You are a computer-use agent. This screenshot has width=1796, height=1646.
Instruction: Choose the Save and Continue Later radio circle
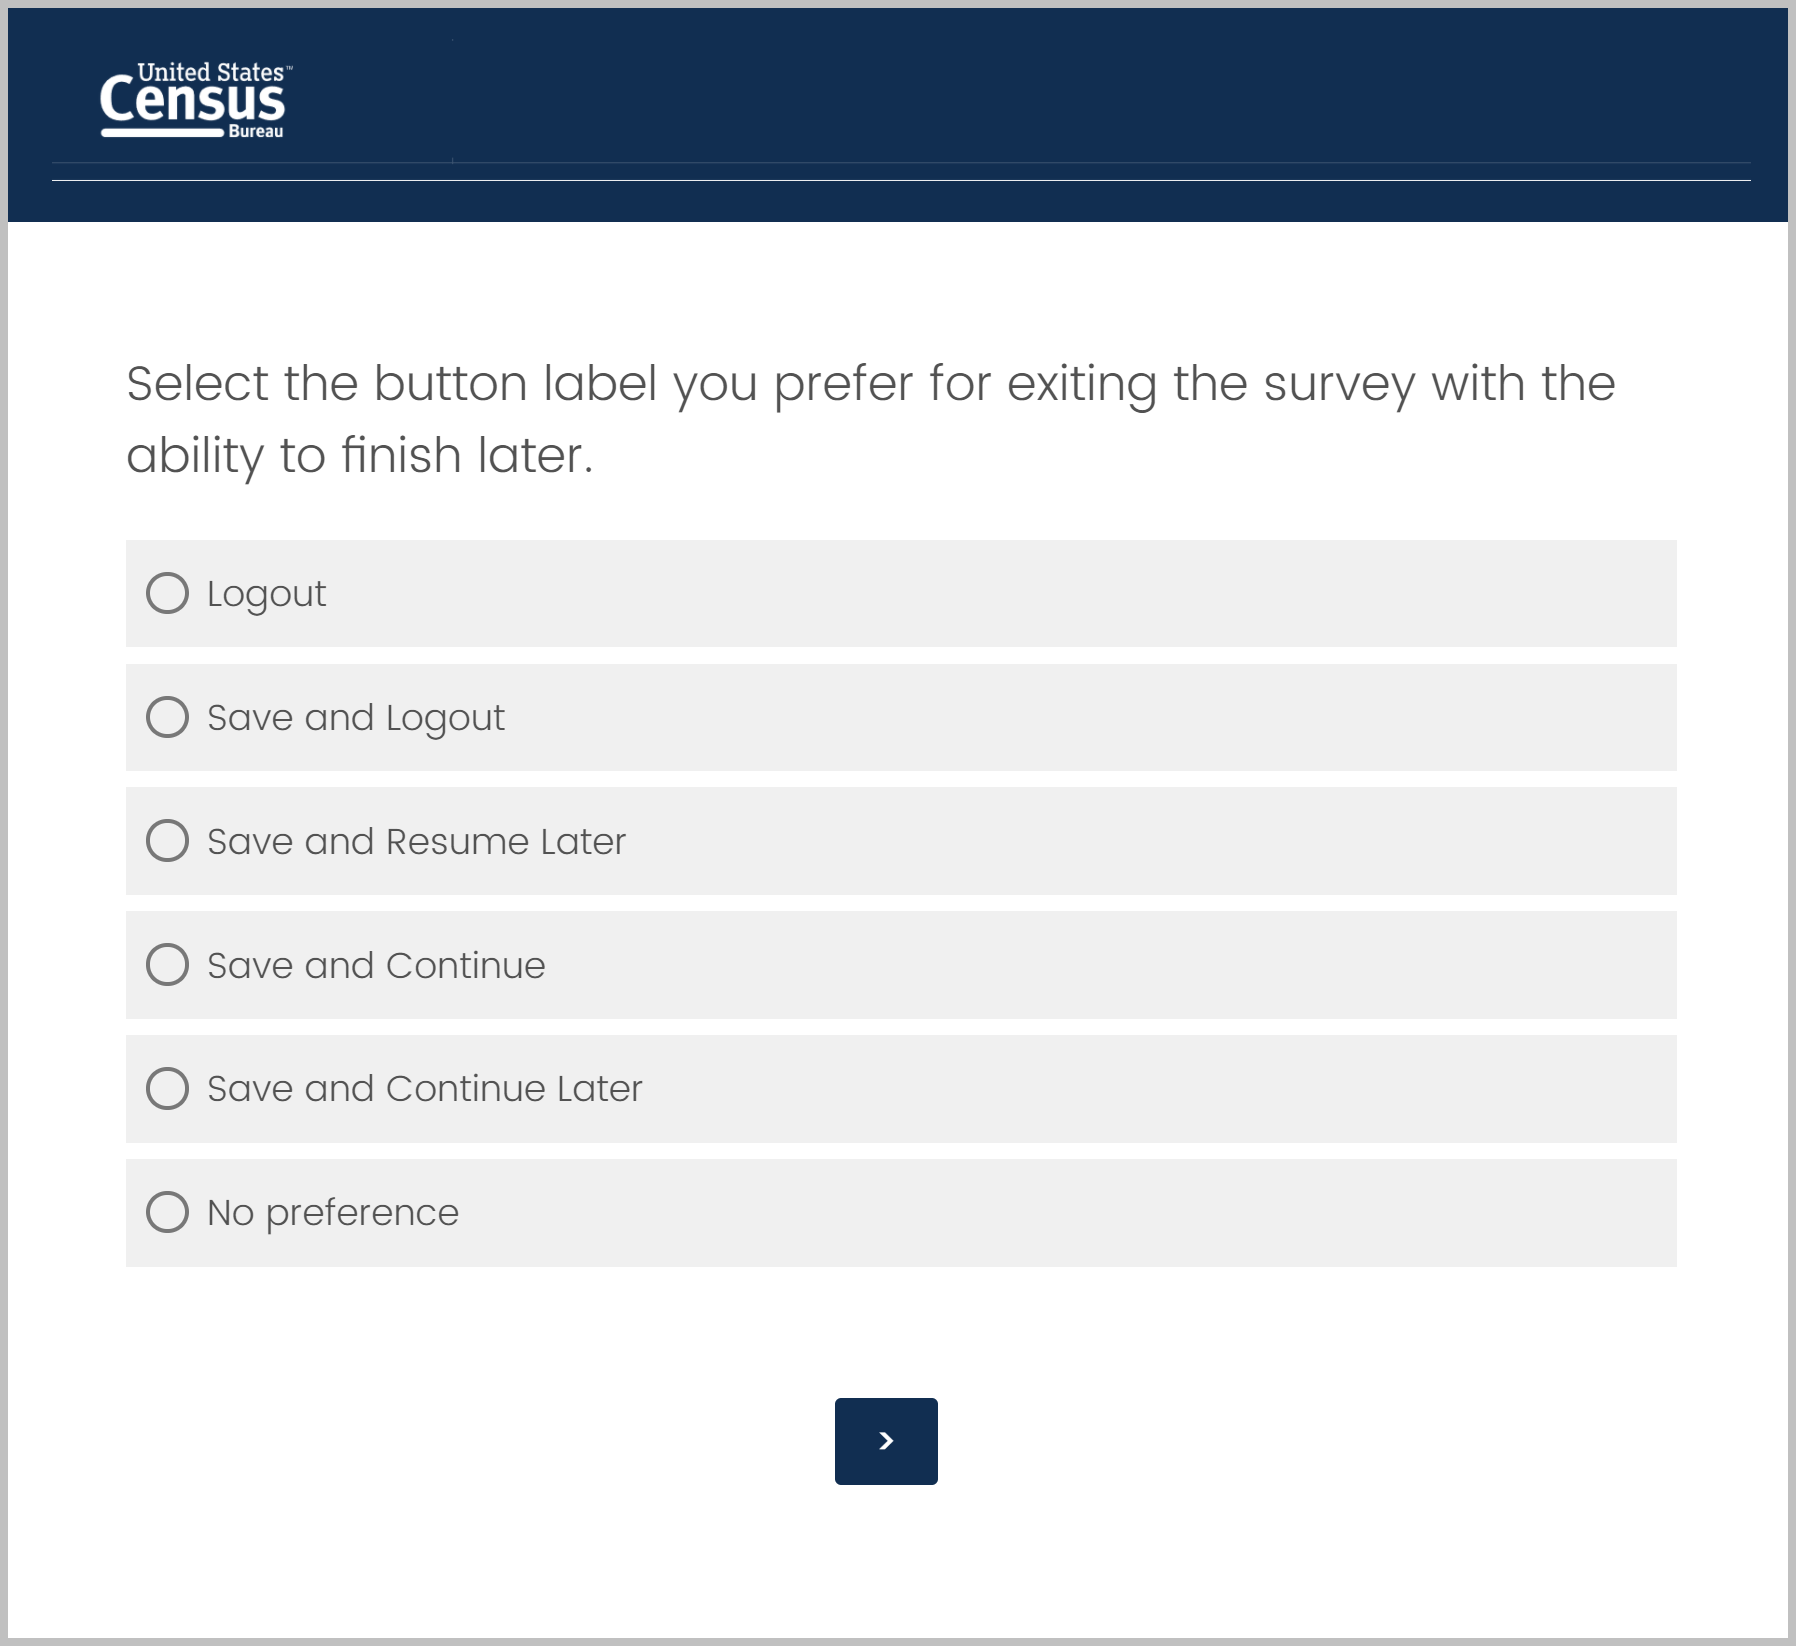[x=167, y=1088]
